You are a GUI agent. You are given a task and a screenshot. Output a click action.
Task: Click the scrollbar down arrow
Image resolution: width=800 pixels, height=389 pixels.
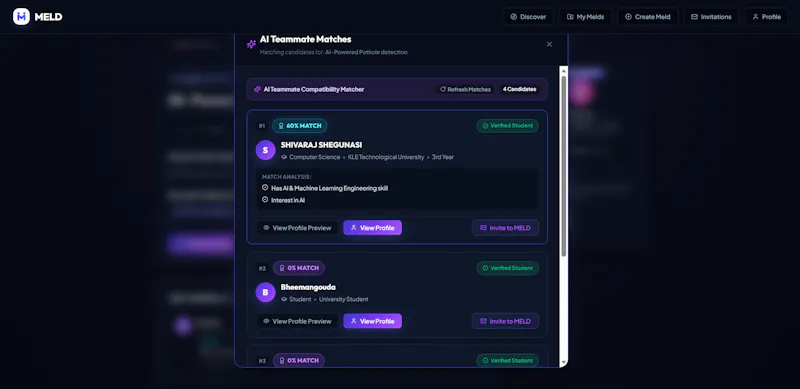pyautogui.click(x=564, y=363)
